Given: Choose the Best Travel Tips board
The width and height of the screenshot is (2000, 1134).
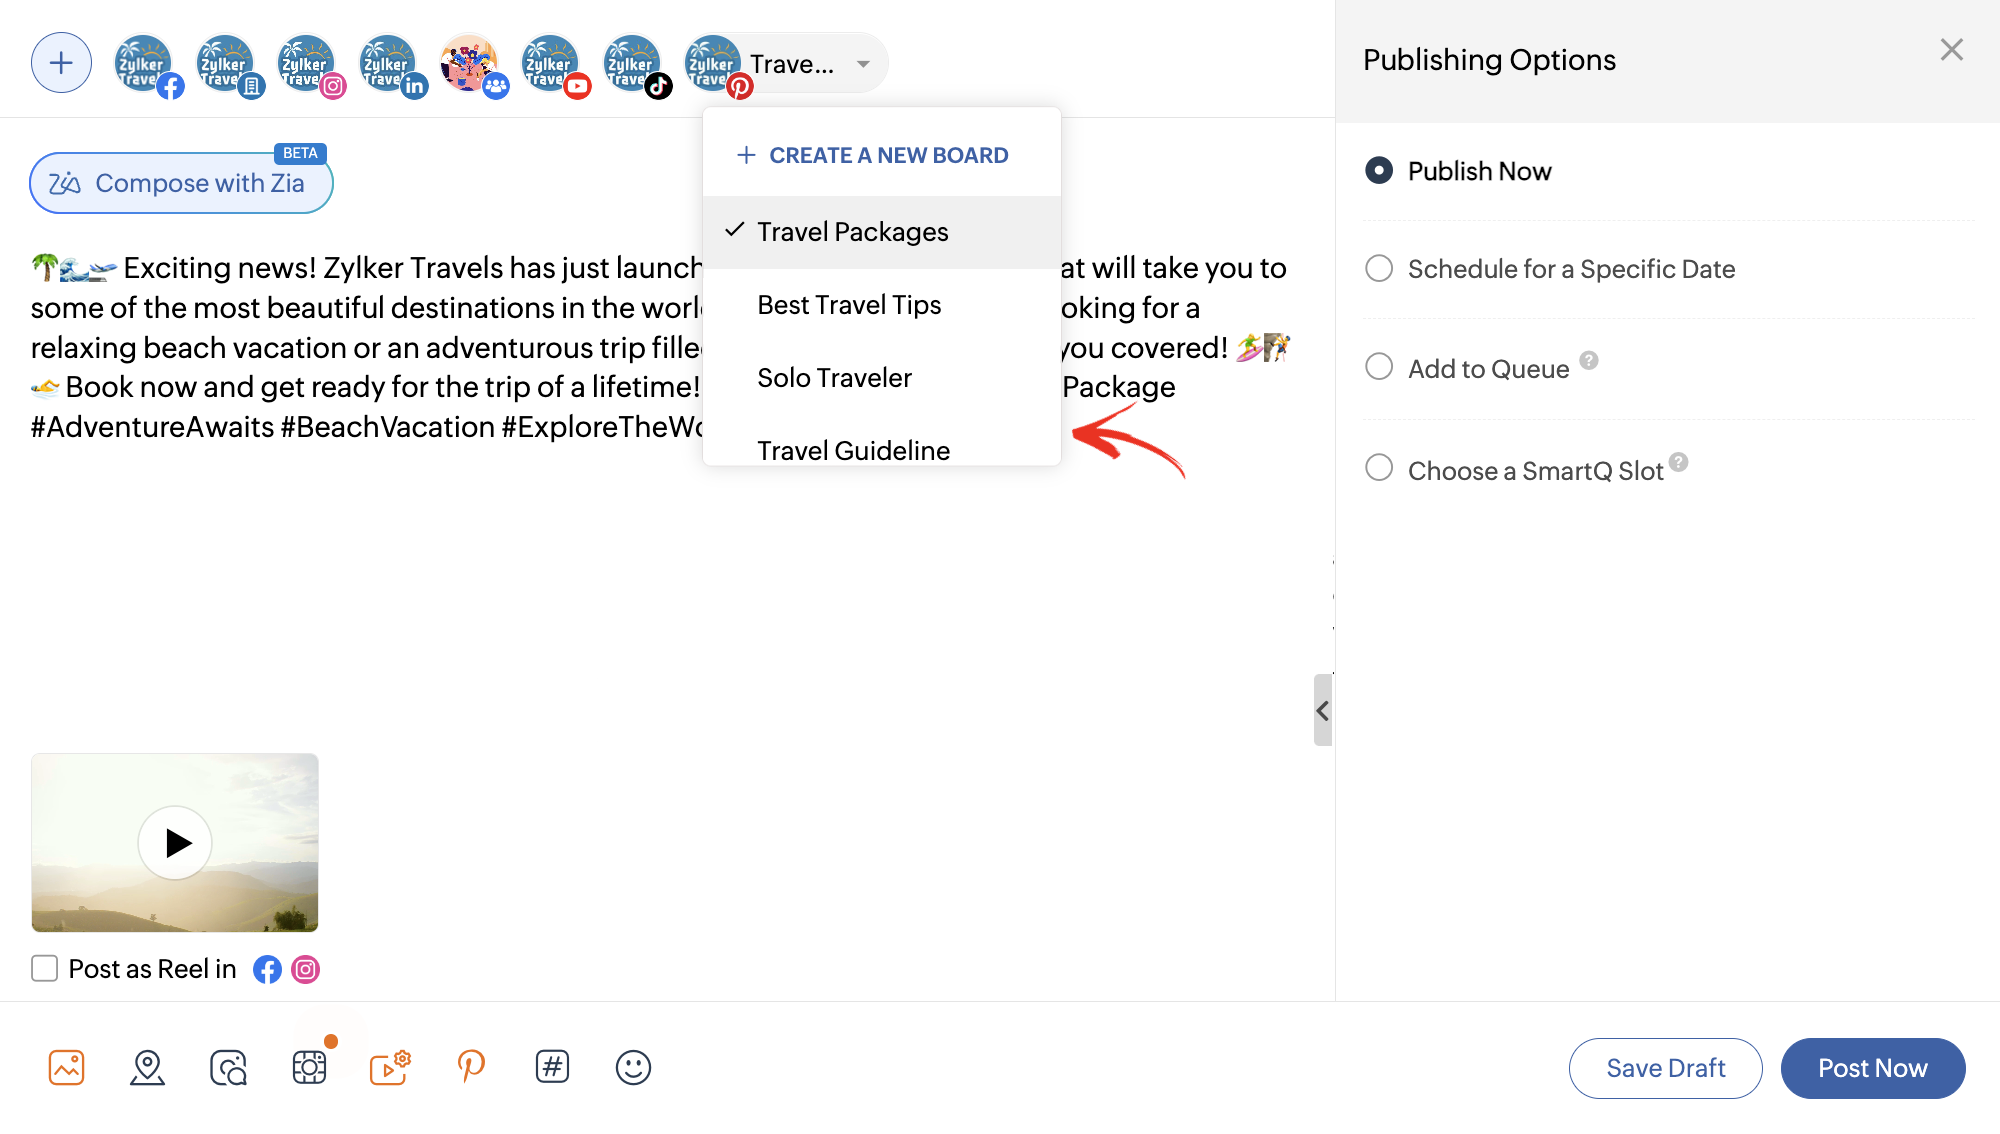Looking at the screenshot, I should (849, 305).
